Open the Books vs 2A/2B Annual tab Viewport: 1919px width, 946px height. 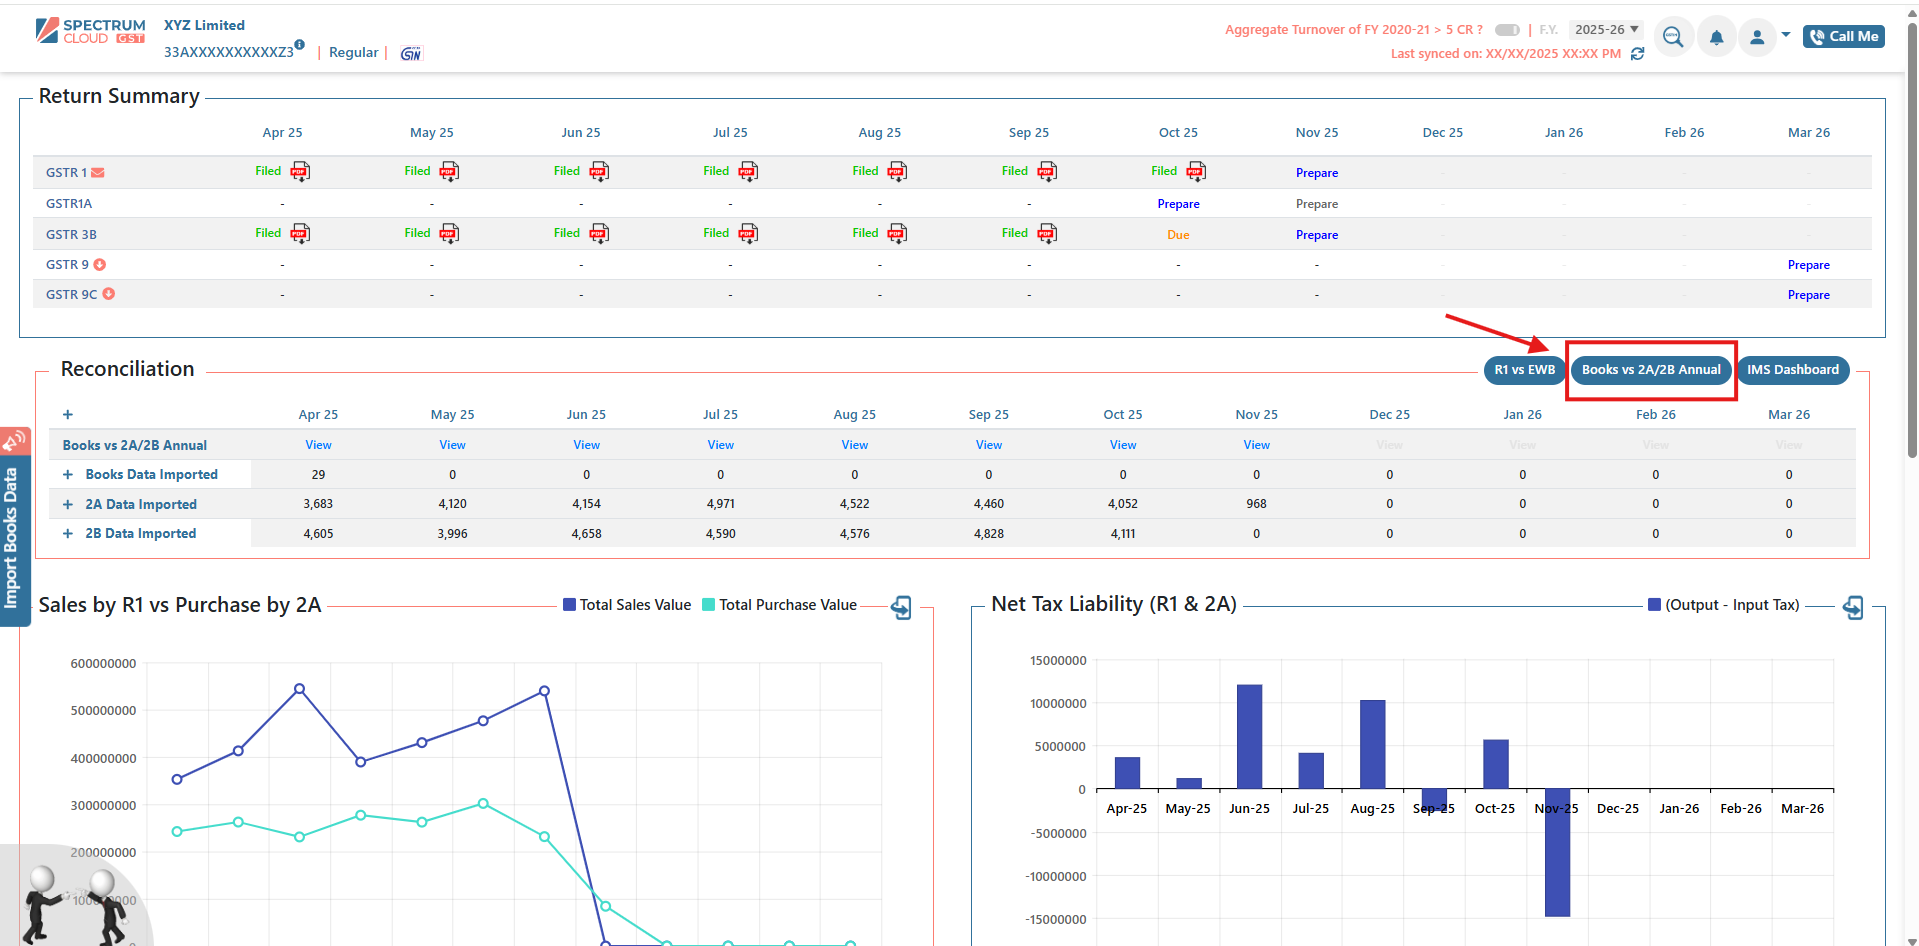coord(1650,370)
